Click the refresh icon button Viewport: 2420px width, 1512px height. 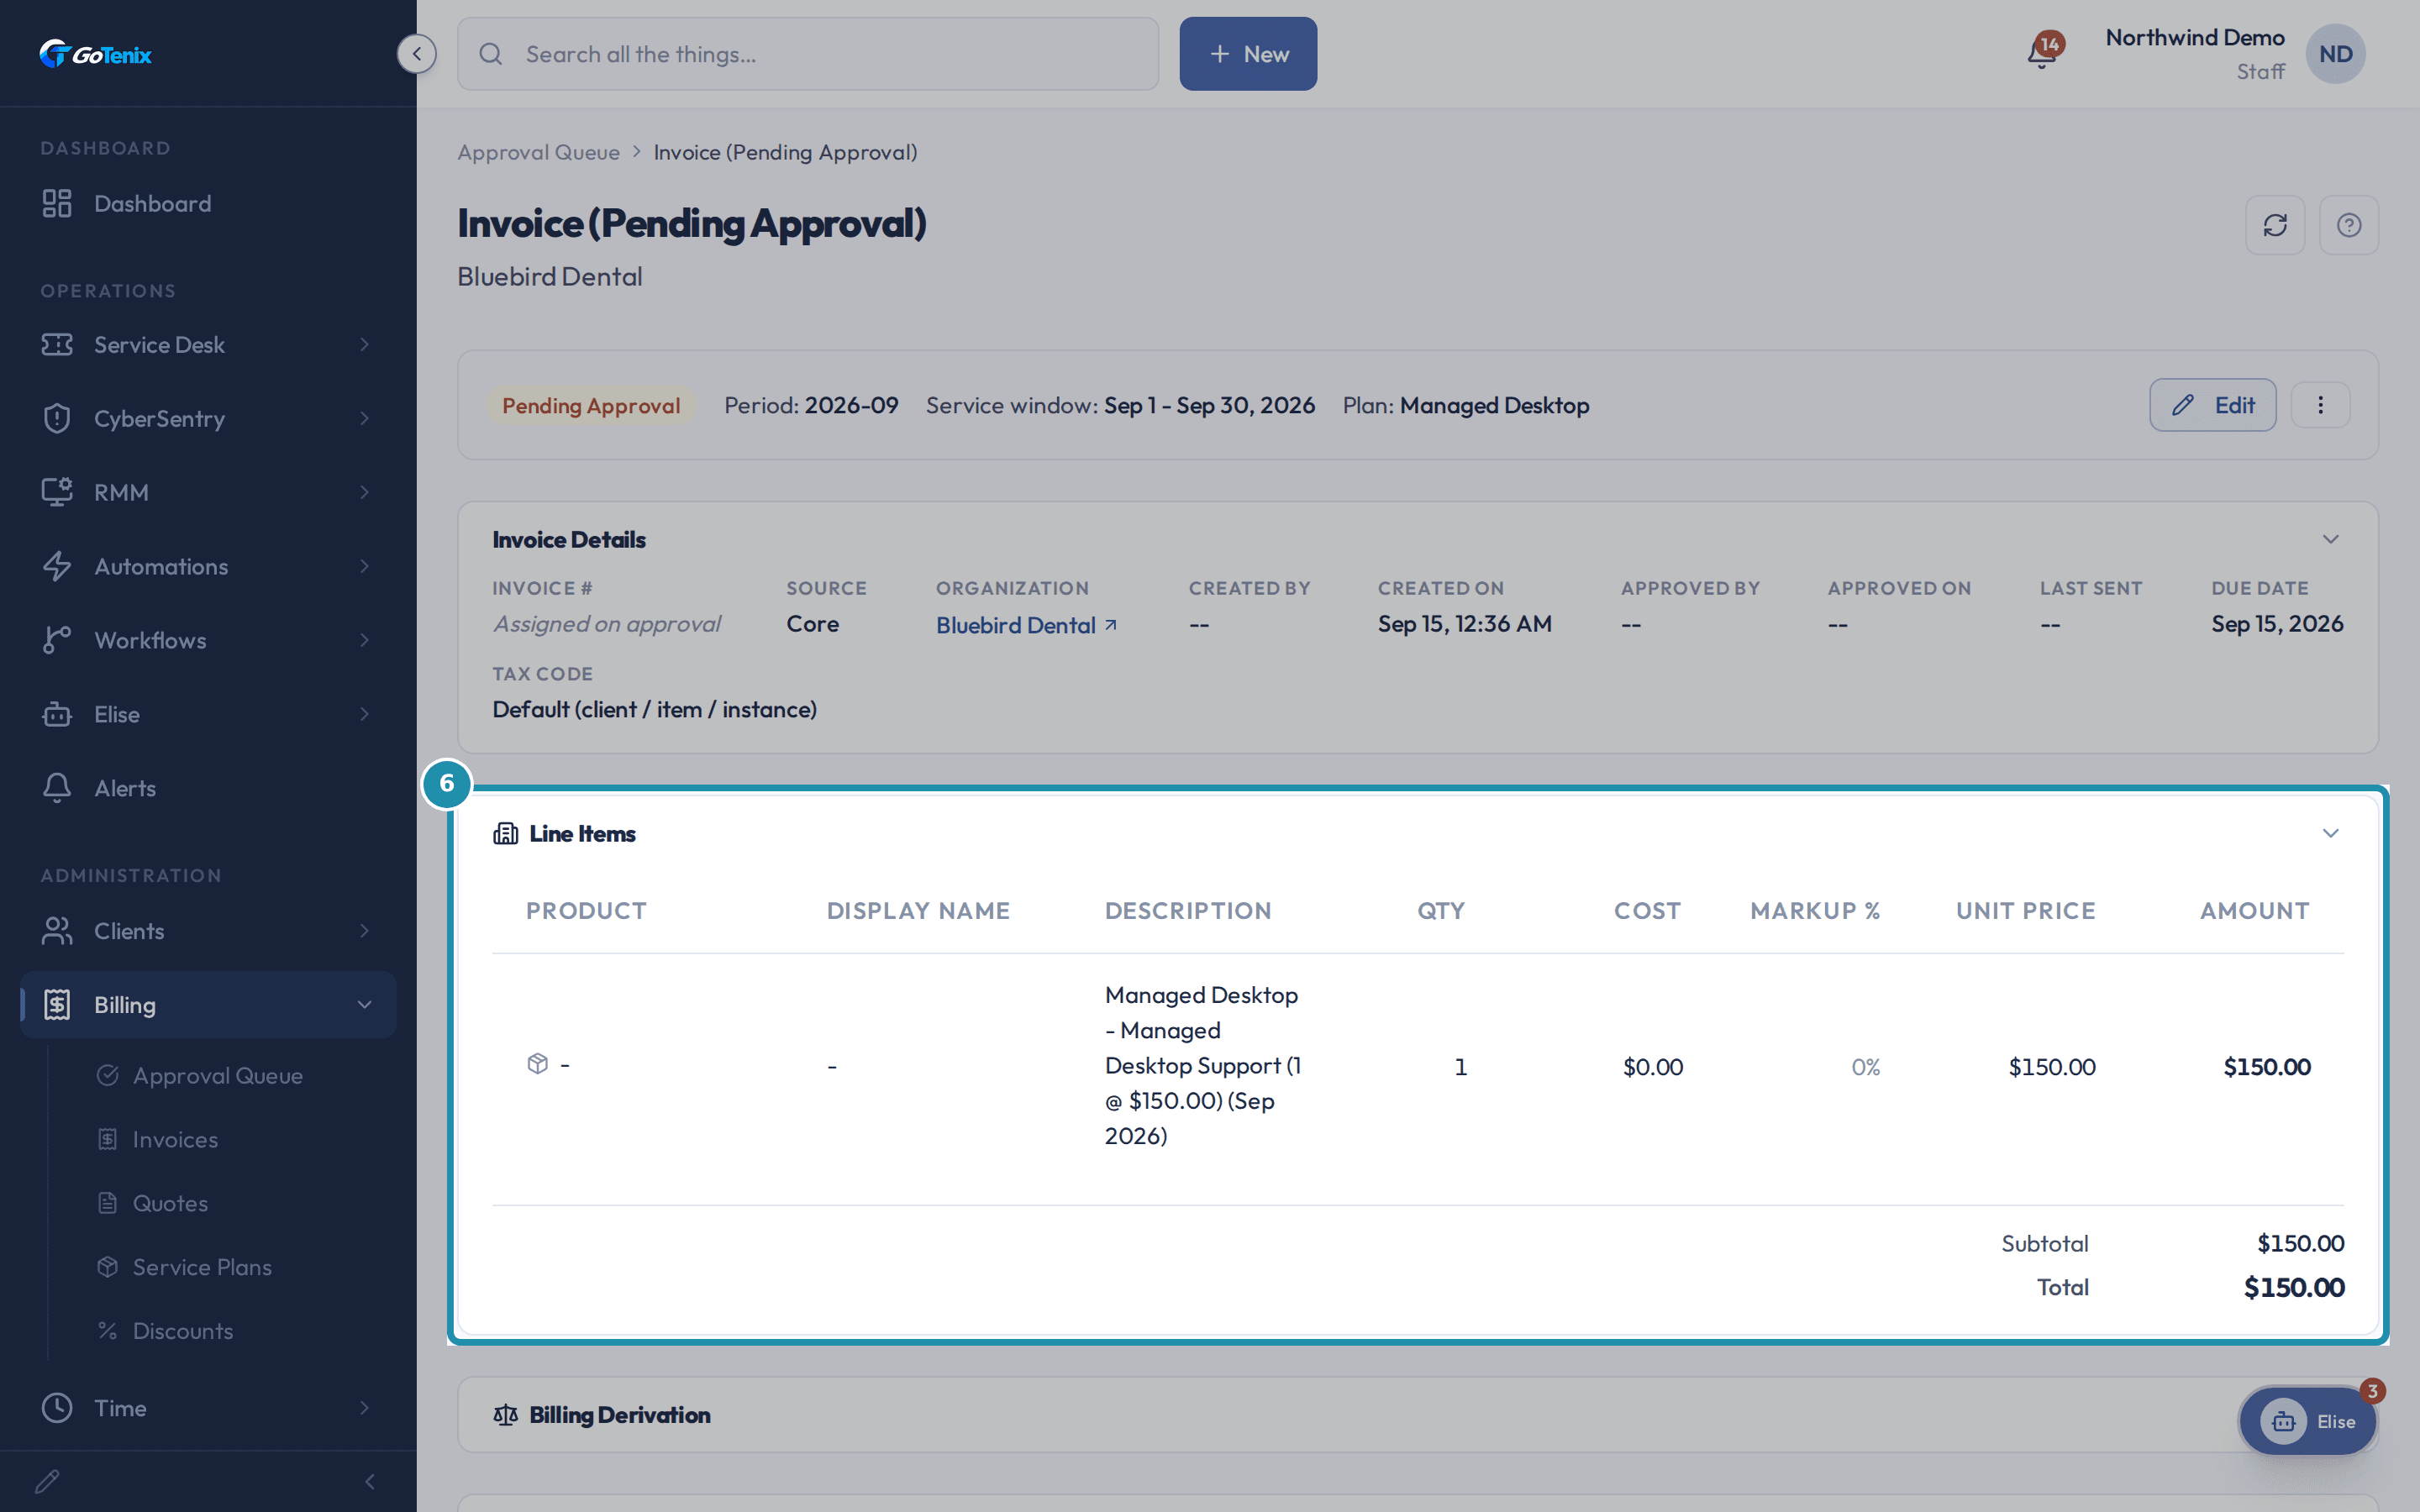point(2275,225)
